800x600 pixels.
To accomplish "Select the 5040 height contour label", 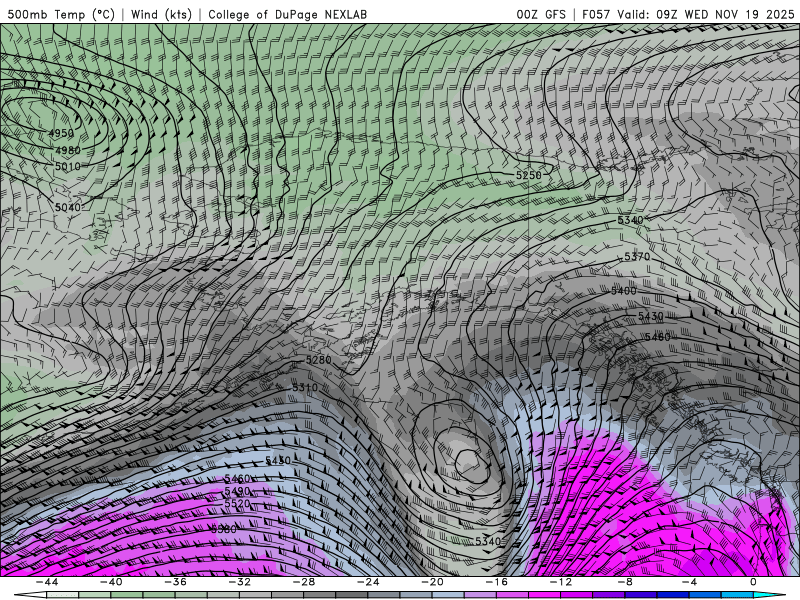I will (x=68, y=207).
